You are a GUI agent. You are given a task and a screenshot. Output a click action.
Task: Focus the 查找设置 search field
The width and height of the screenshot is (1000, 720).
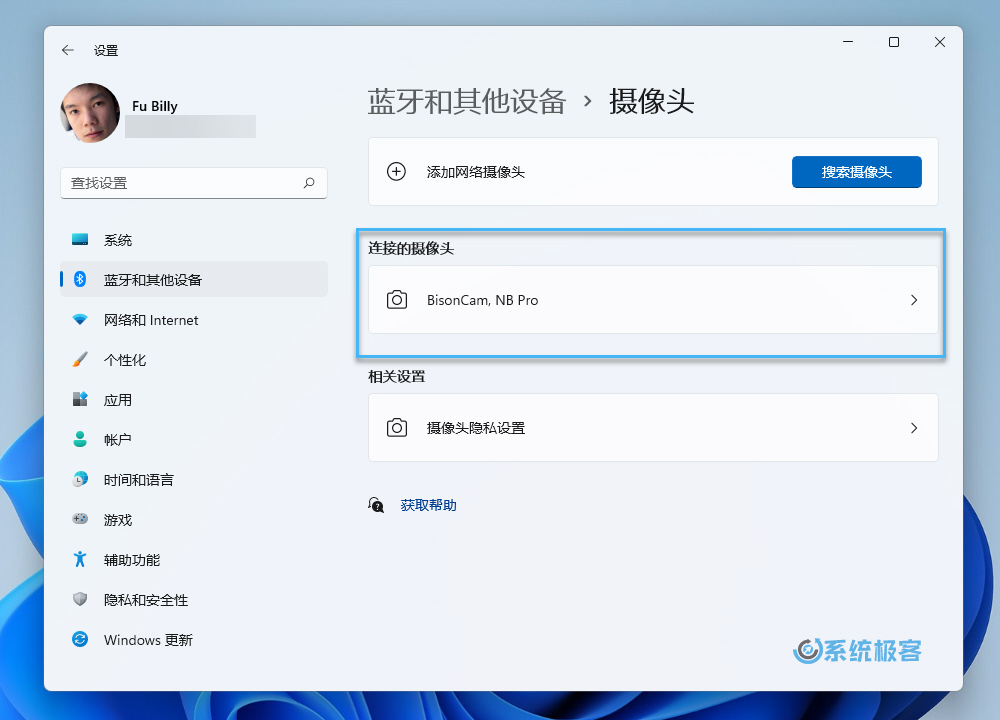pyautogui.click(x=194, y=183)
